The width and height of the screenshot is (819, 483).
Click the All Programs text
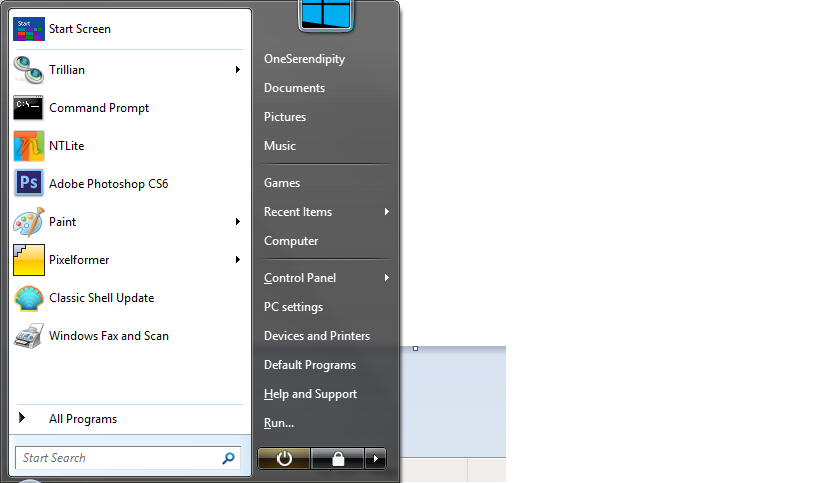click(83, 419)
